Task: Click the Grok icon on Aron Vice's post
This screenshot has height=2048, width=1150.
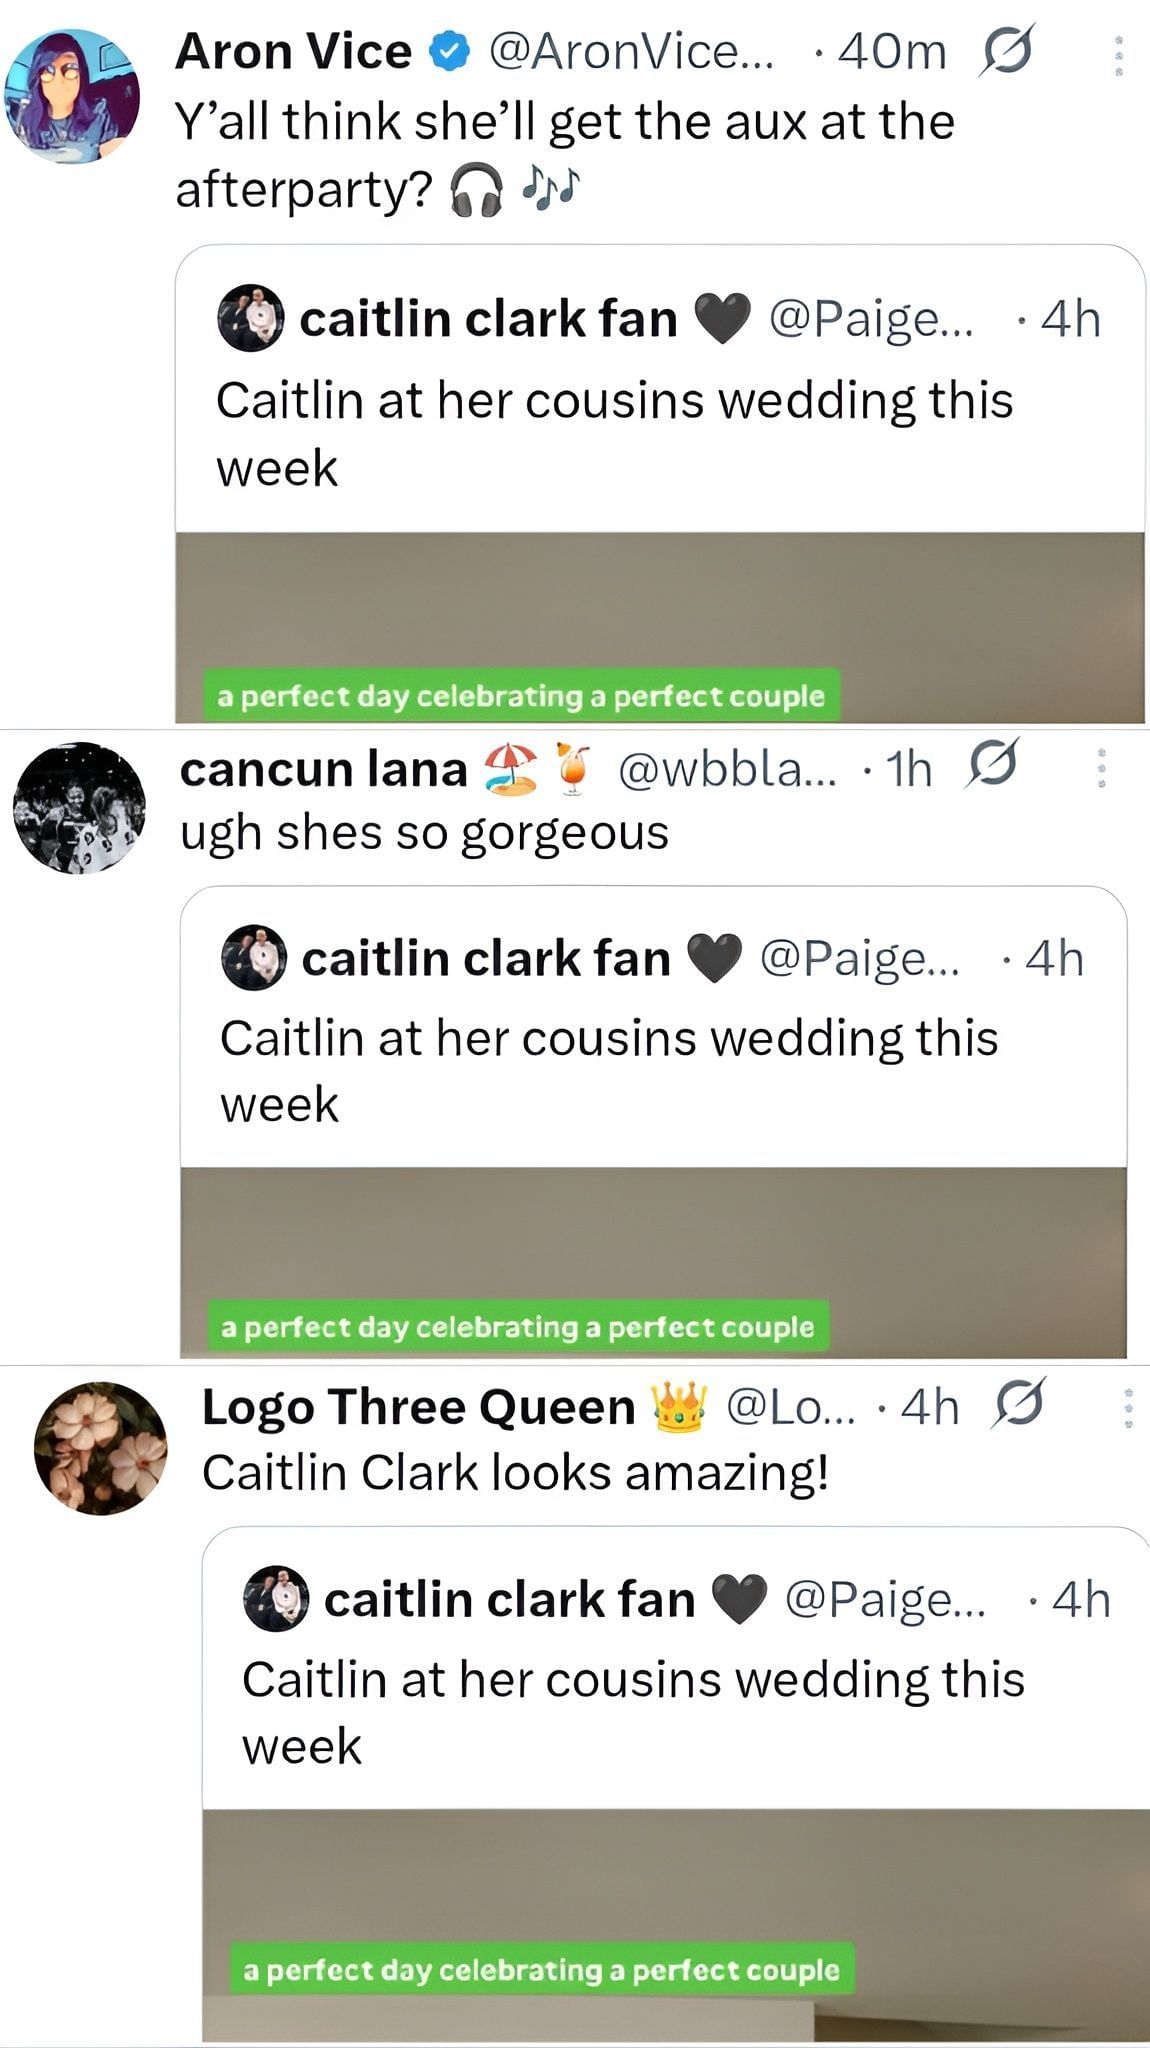Action: tap(1006, 50)
